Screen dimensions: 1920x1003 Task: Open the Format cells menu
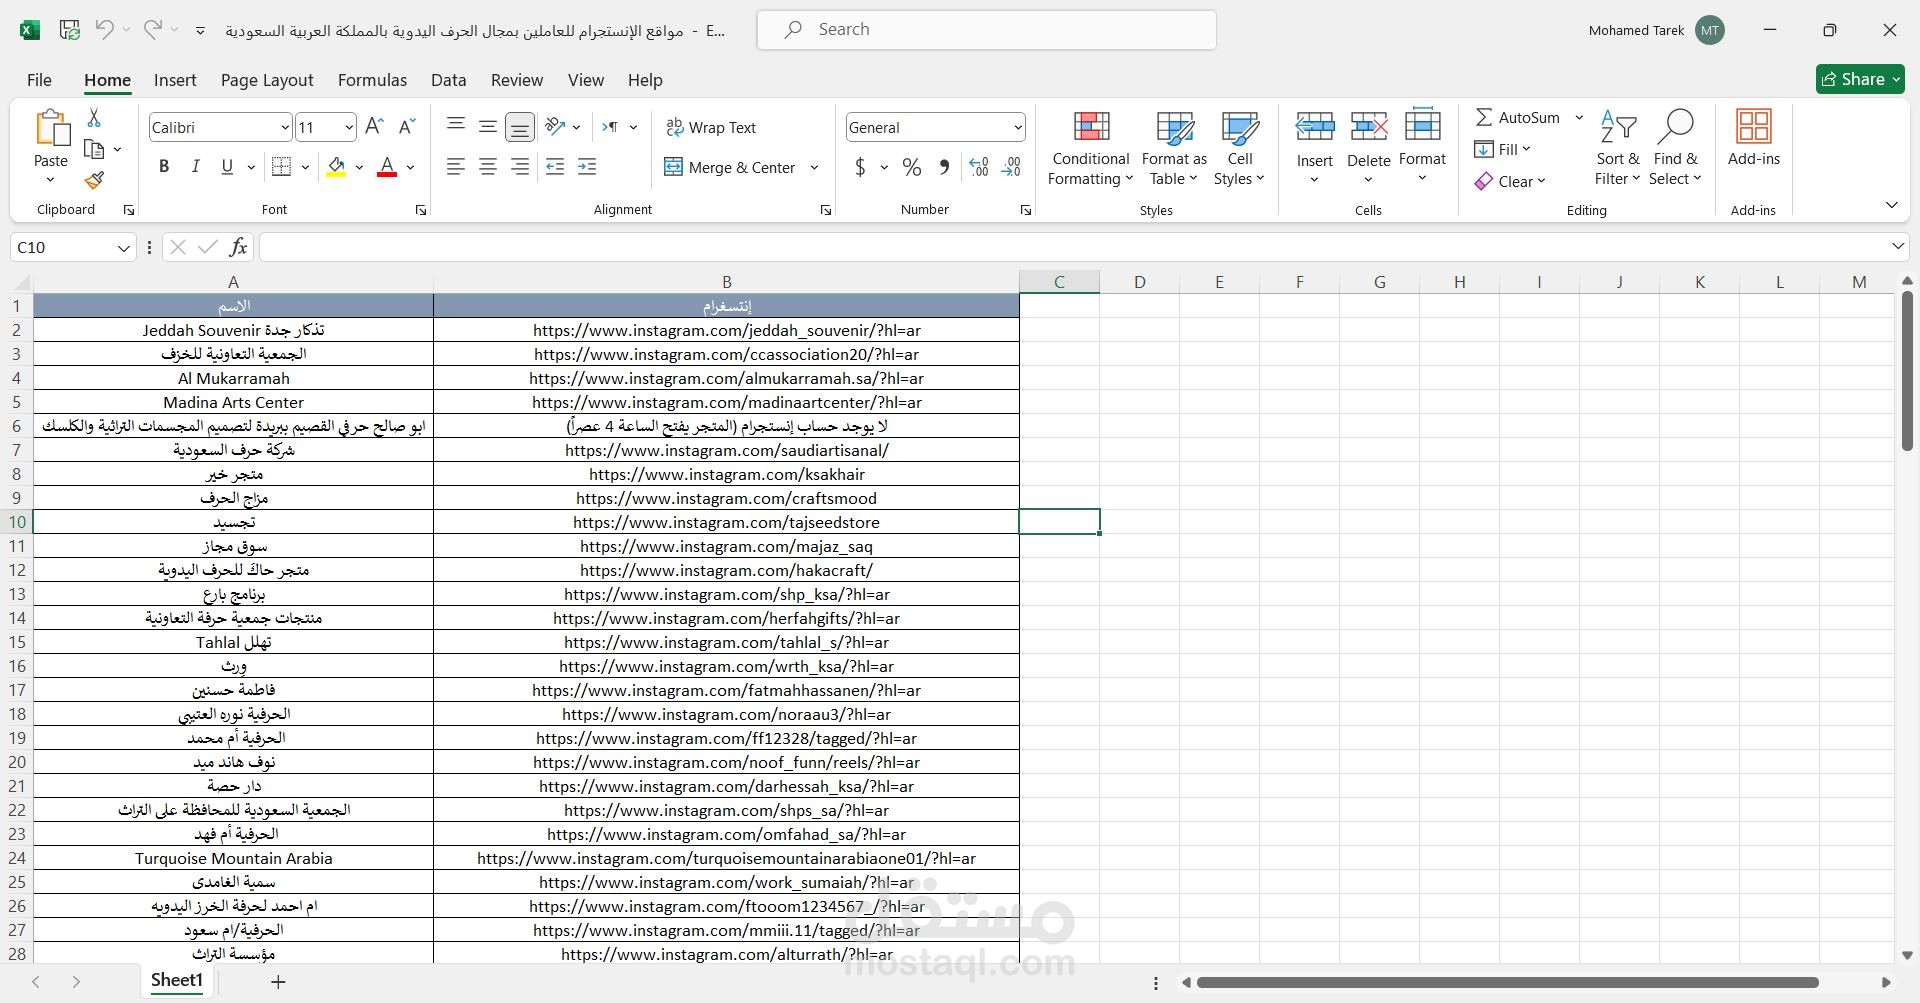pos(1422,146)
